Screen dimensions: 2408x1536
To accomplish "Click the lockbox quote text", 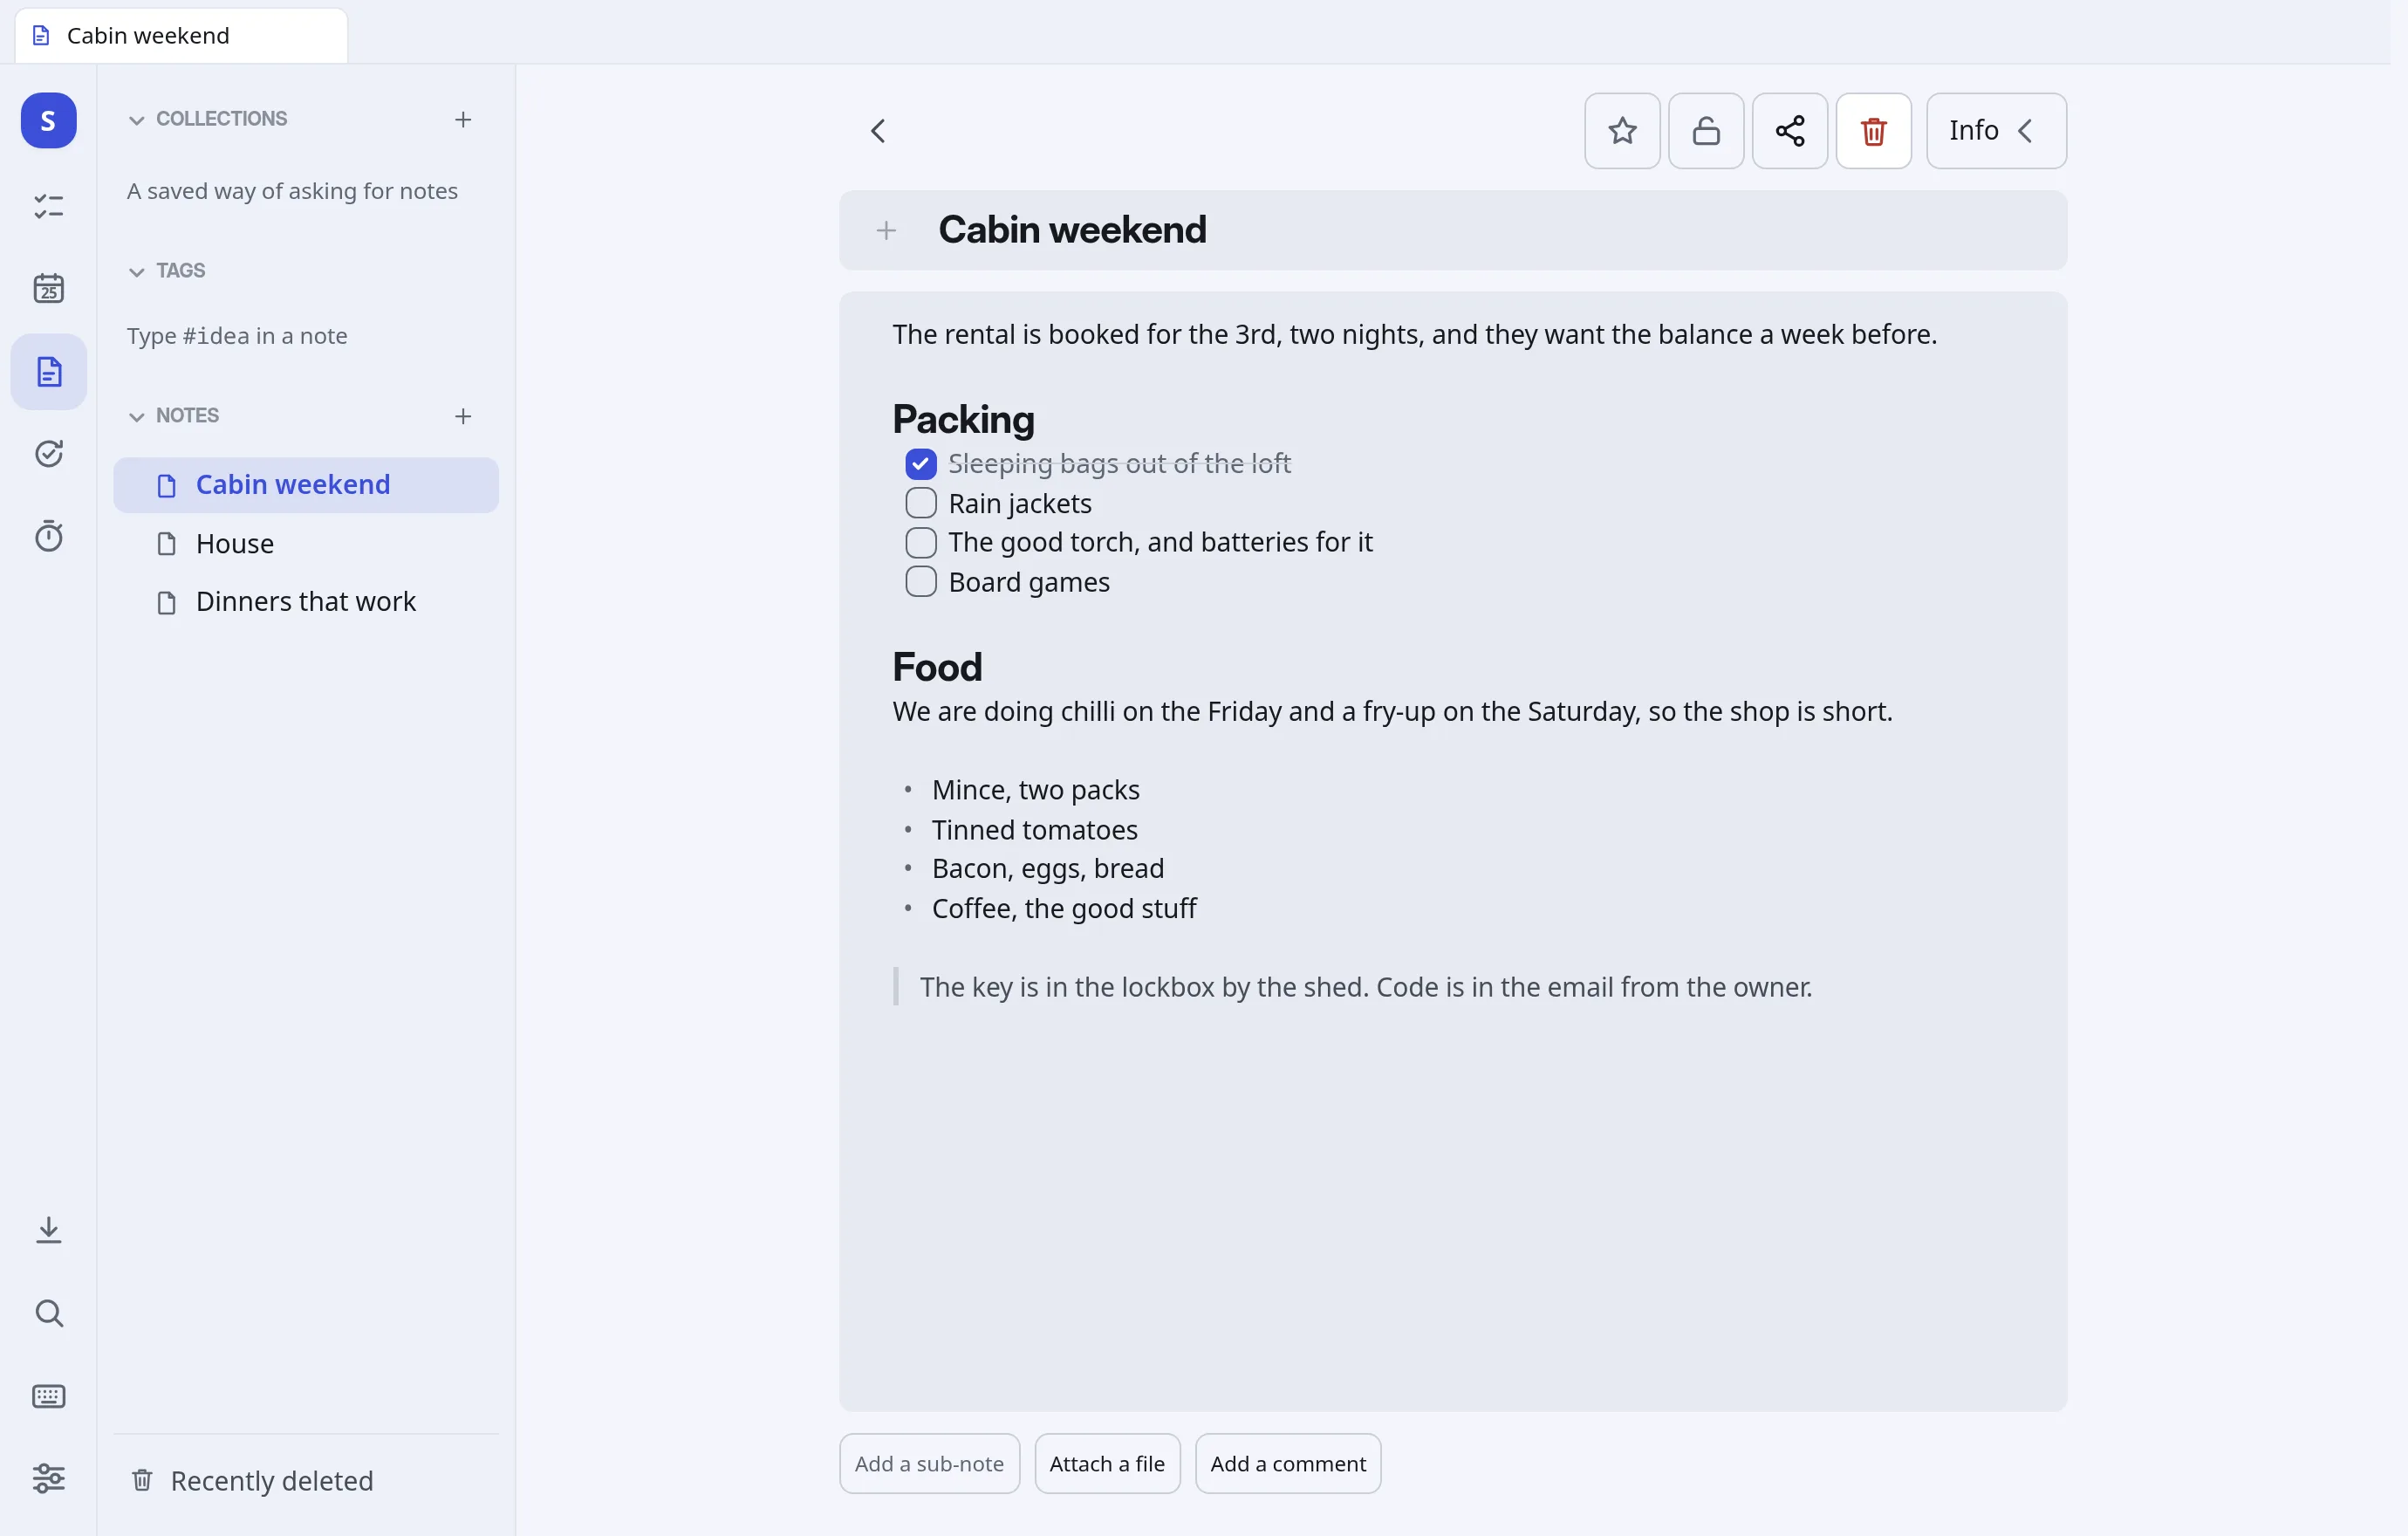I will (x=1365, y=988).
